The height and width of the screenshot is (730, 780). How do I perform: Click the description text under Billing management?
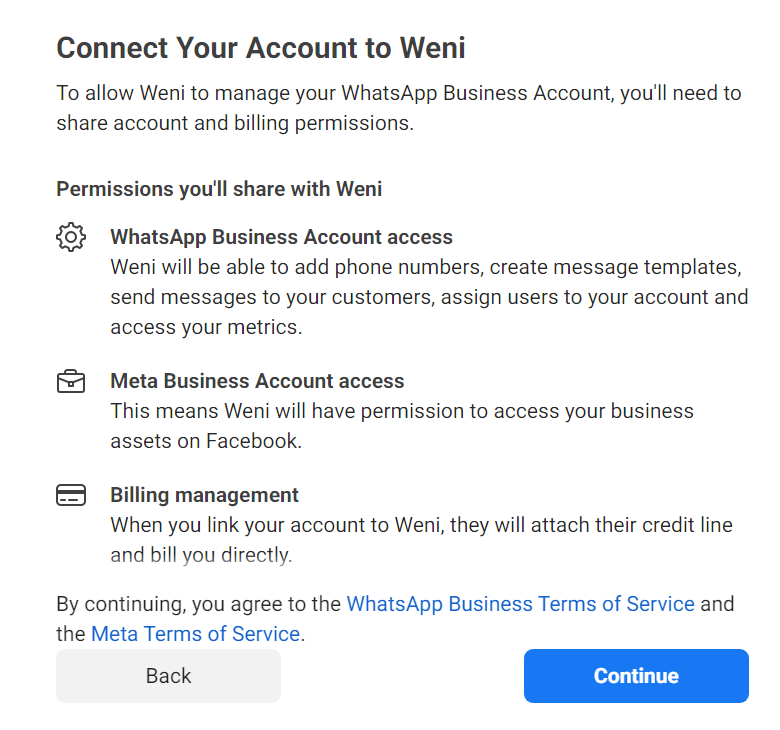point(420,540)
